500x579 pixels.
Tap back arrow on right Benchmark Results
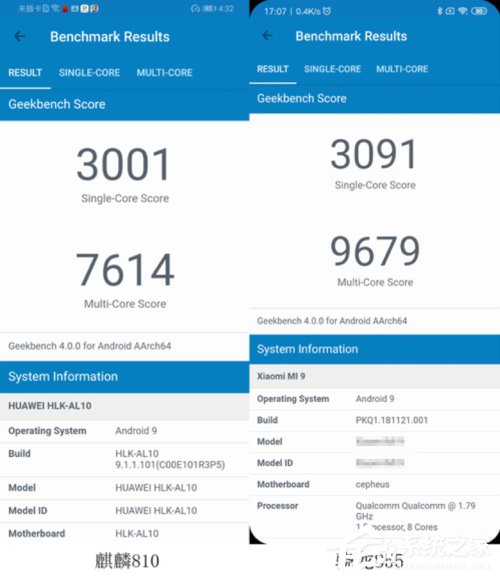267,35
